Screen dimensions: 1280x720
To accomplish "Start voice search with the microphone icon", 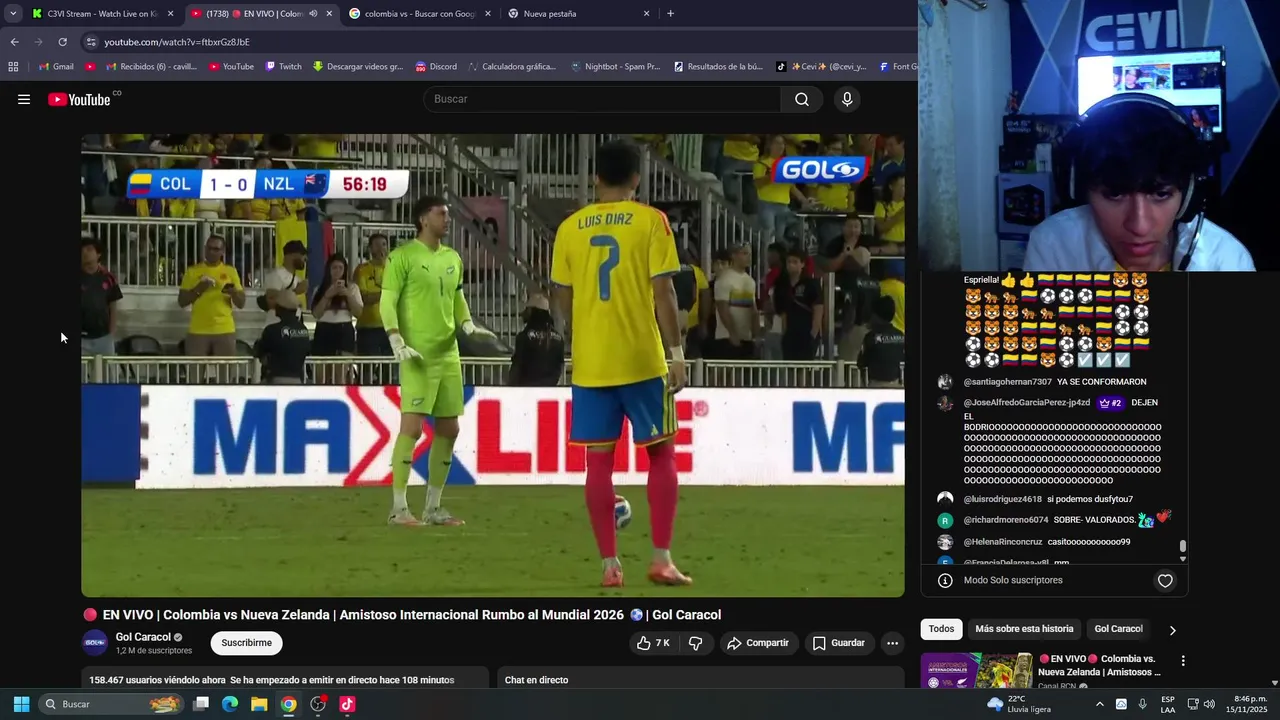I will click(847, 99).
